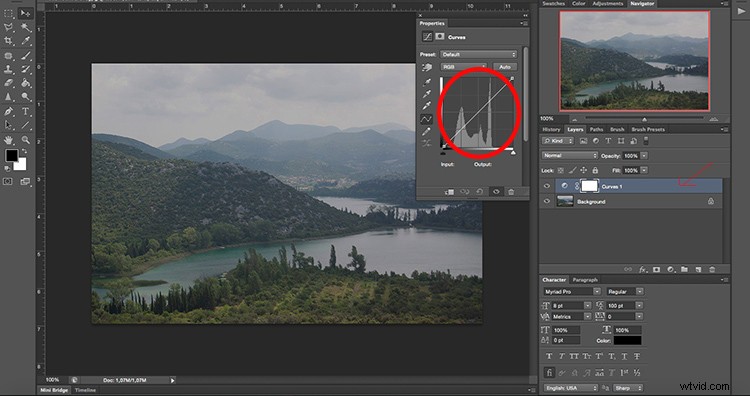Click the Curves 1 layer mask thumbnail
The height and width of the screenshot is (396, 750).
(589, 186)
